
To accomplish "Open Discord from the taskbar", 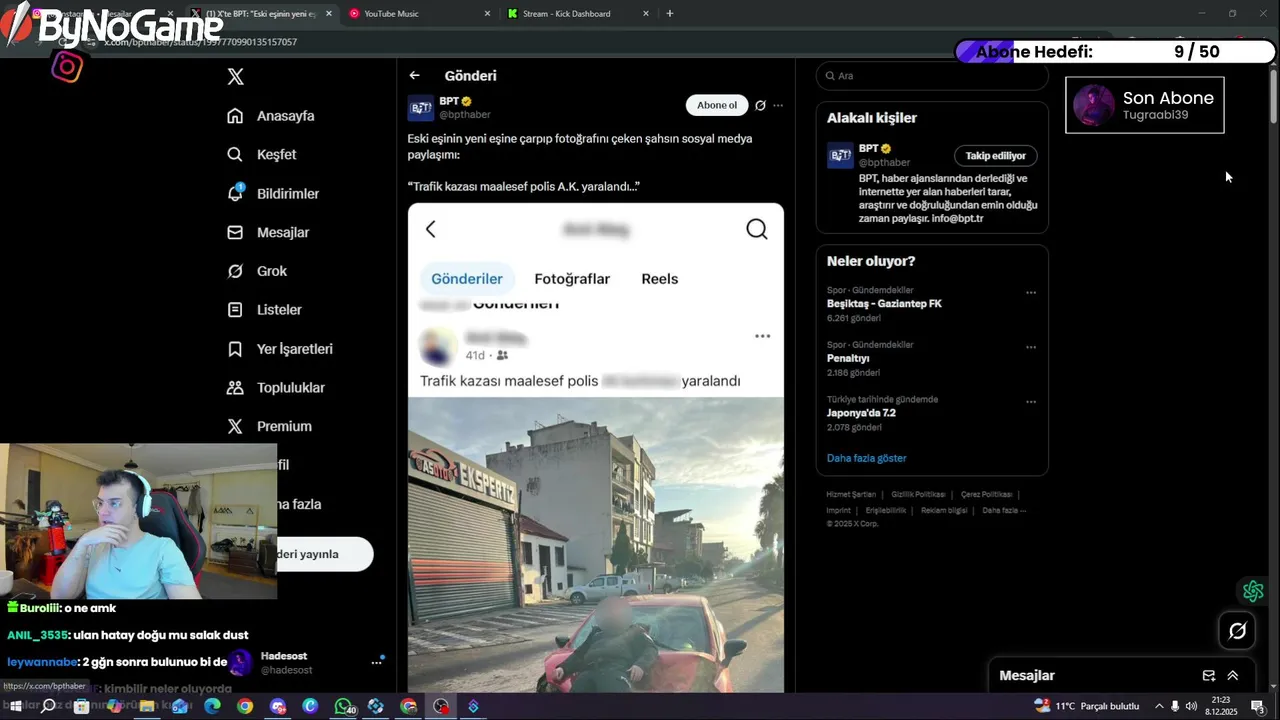I will 278,706.
